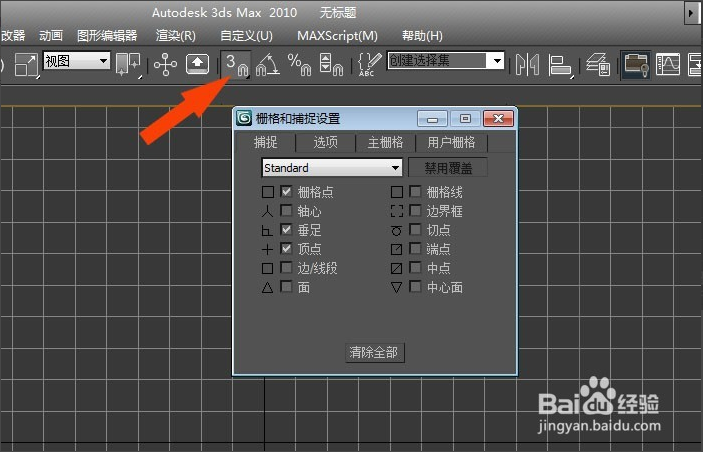Switch to the 主栅格 tab

pos(385,143)
